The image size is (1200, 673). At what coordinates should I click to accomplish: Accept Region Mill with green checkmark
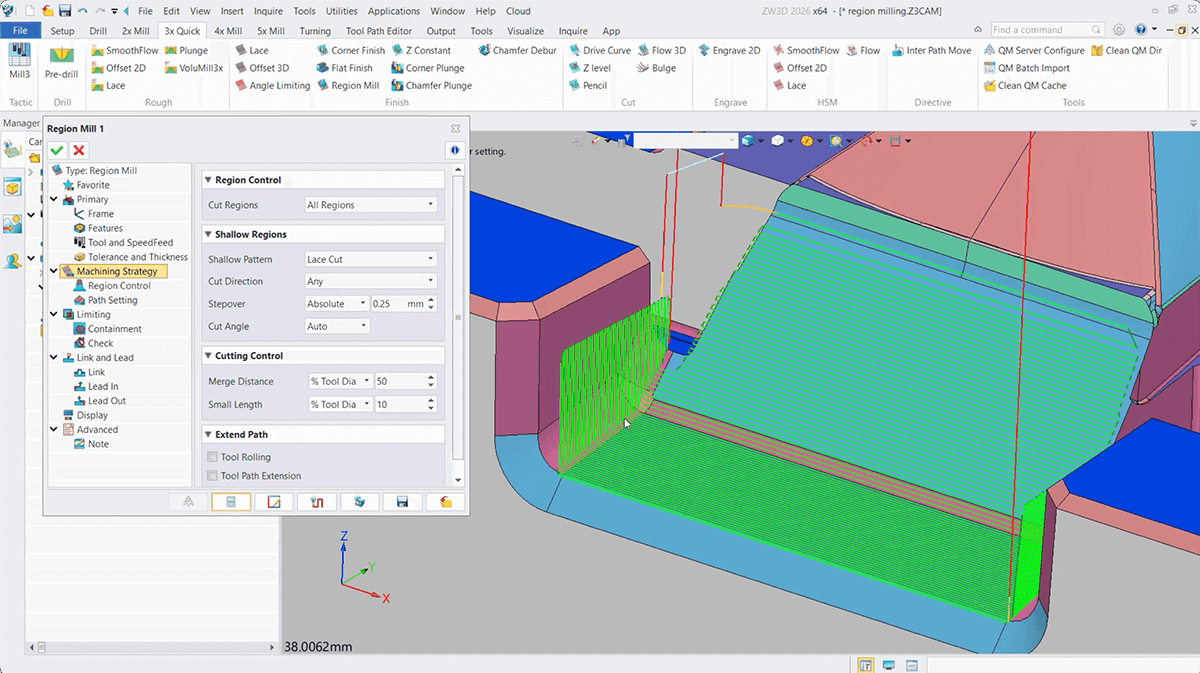click(x=57, y=150)
